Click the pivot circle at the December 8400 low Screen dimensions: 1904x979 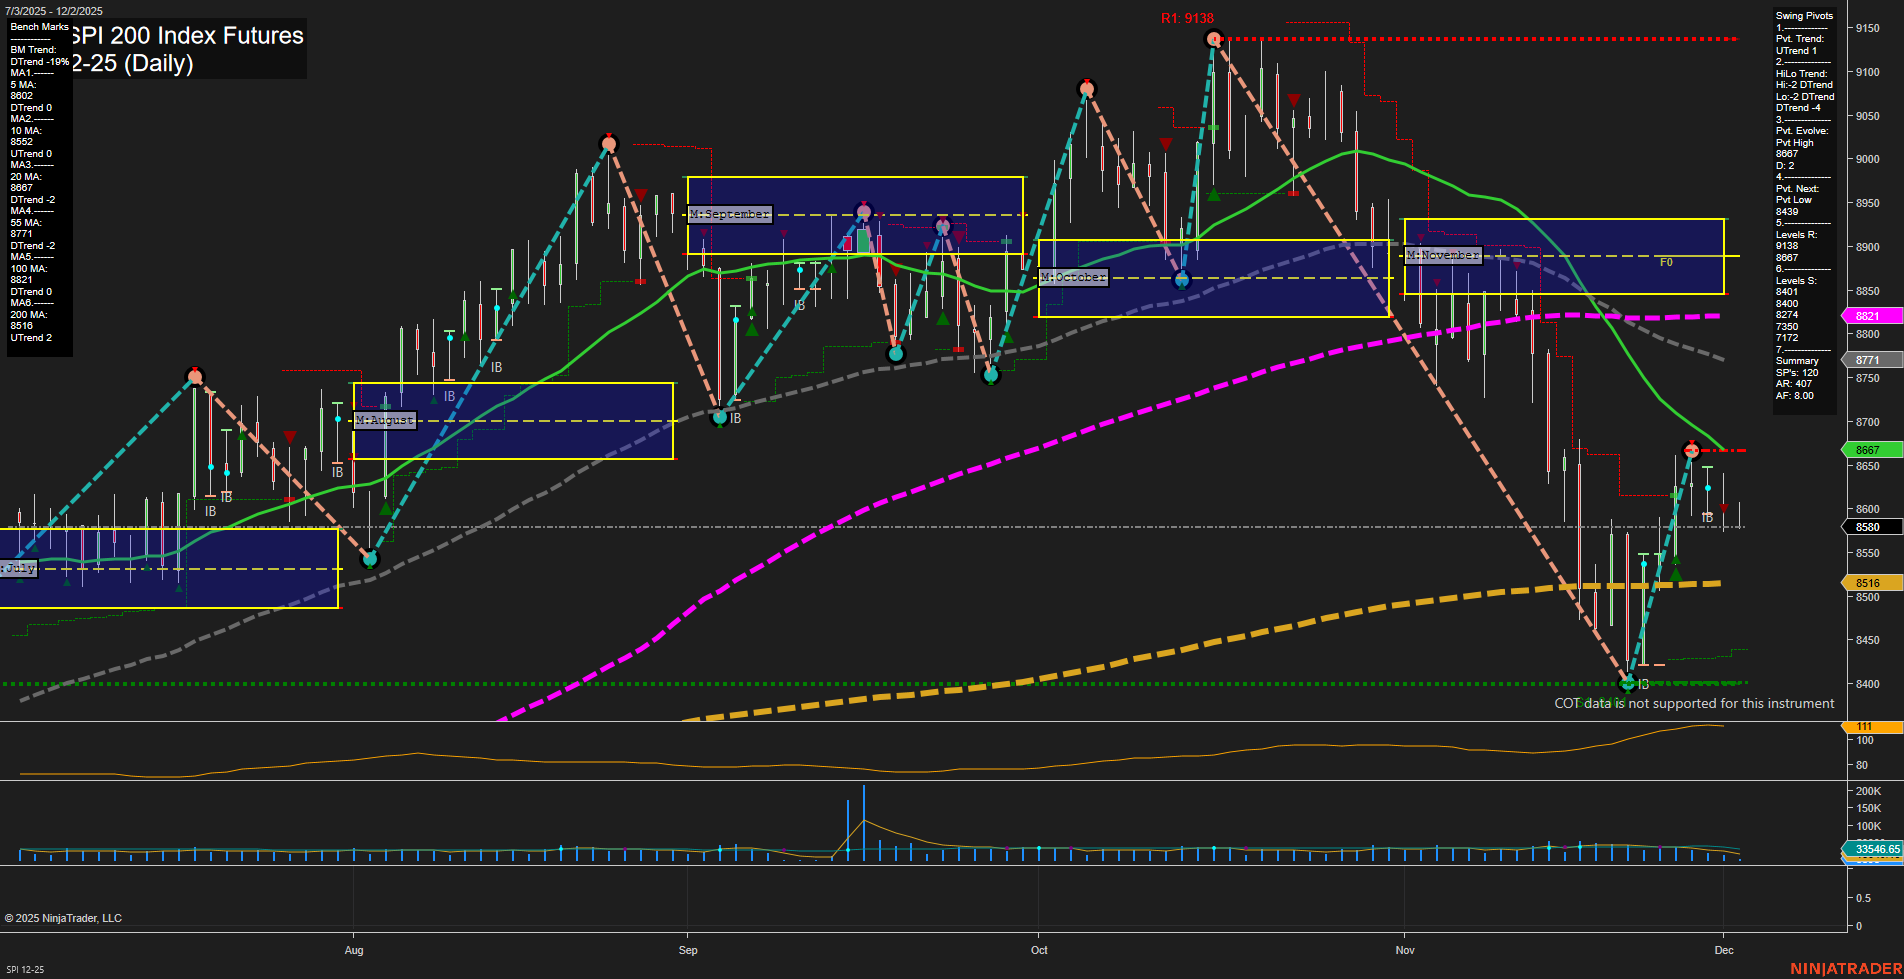pyautogui.click(x=1629, y=684)
